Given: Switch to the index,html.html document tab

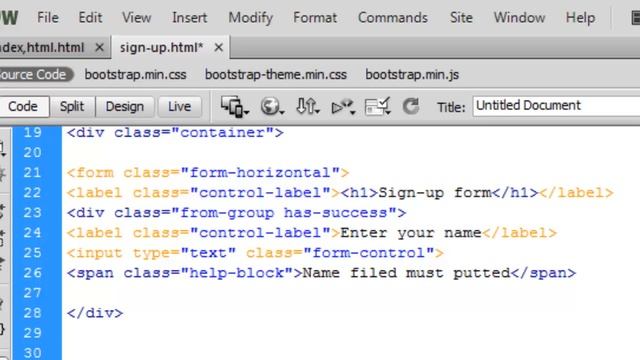Looking at the screenshot, I should pos(42,48).
